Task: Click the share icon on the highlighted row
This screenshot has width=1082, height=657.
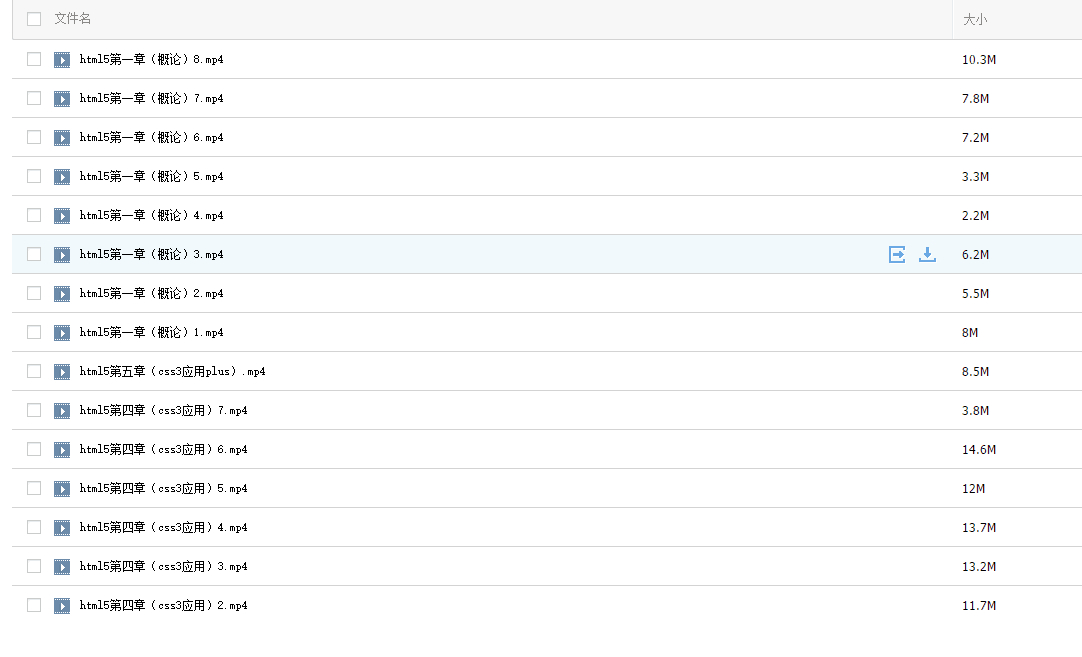Action: click(x=897, y=255)
